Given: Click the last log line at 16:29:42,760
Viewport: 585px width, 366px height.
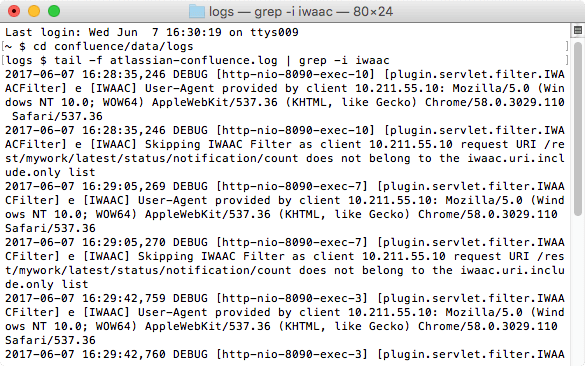Looking at the screenshot, I should (285, 354).
